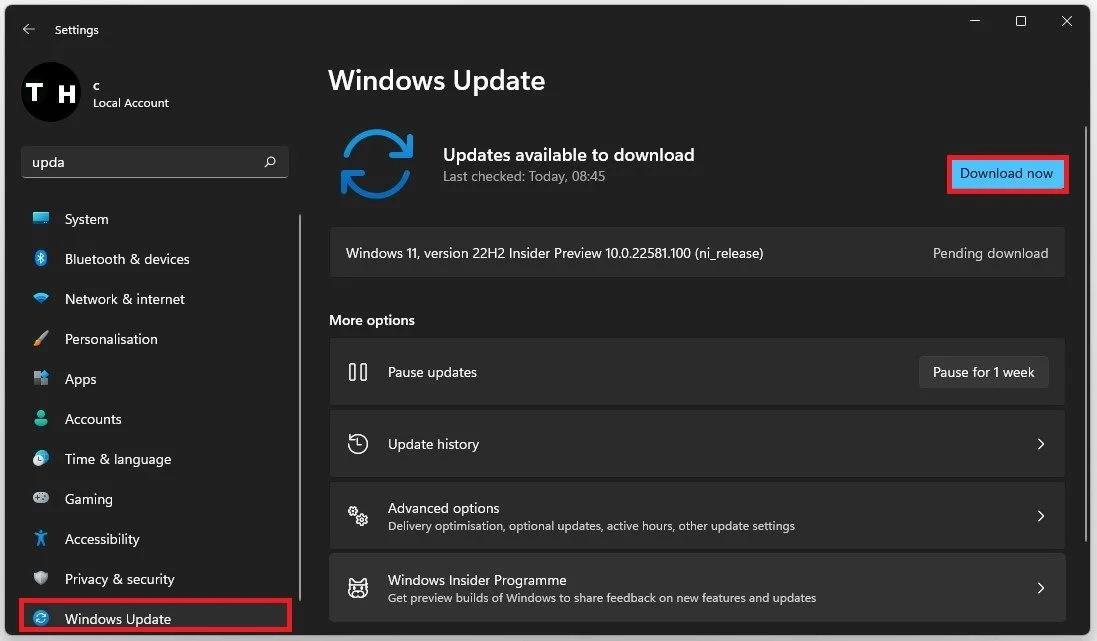
Task: Minimize the Settings window
Action: pos(975,21)
